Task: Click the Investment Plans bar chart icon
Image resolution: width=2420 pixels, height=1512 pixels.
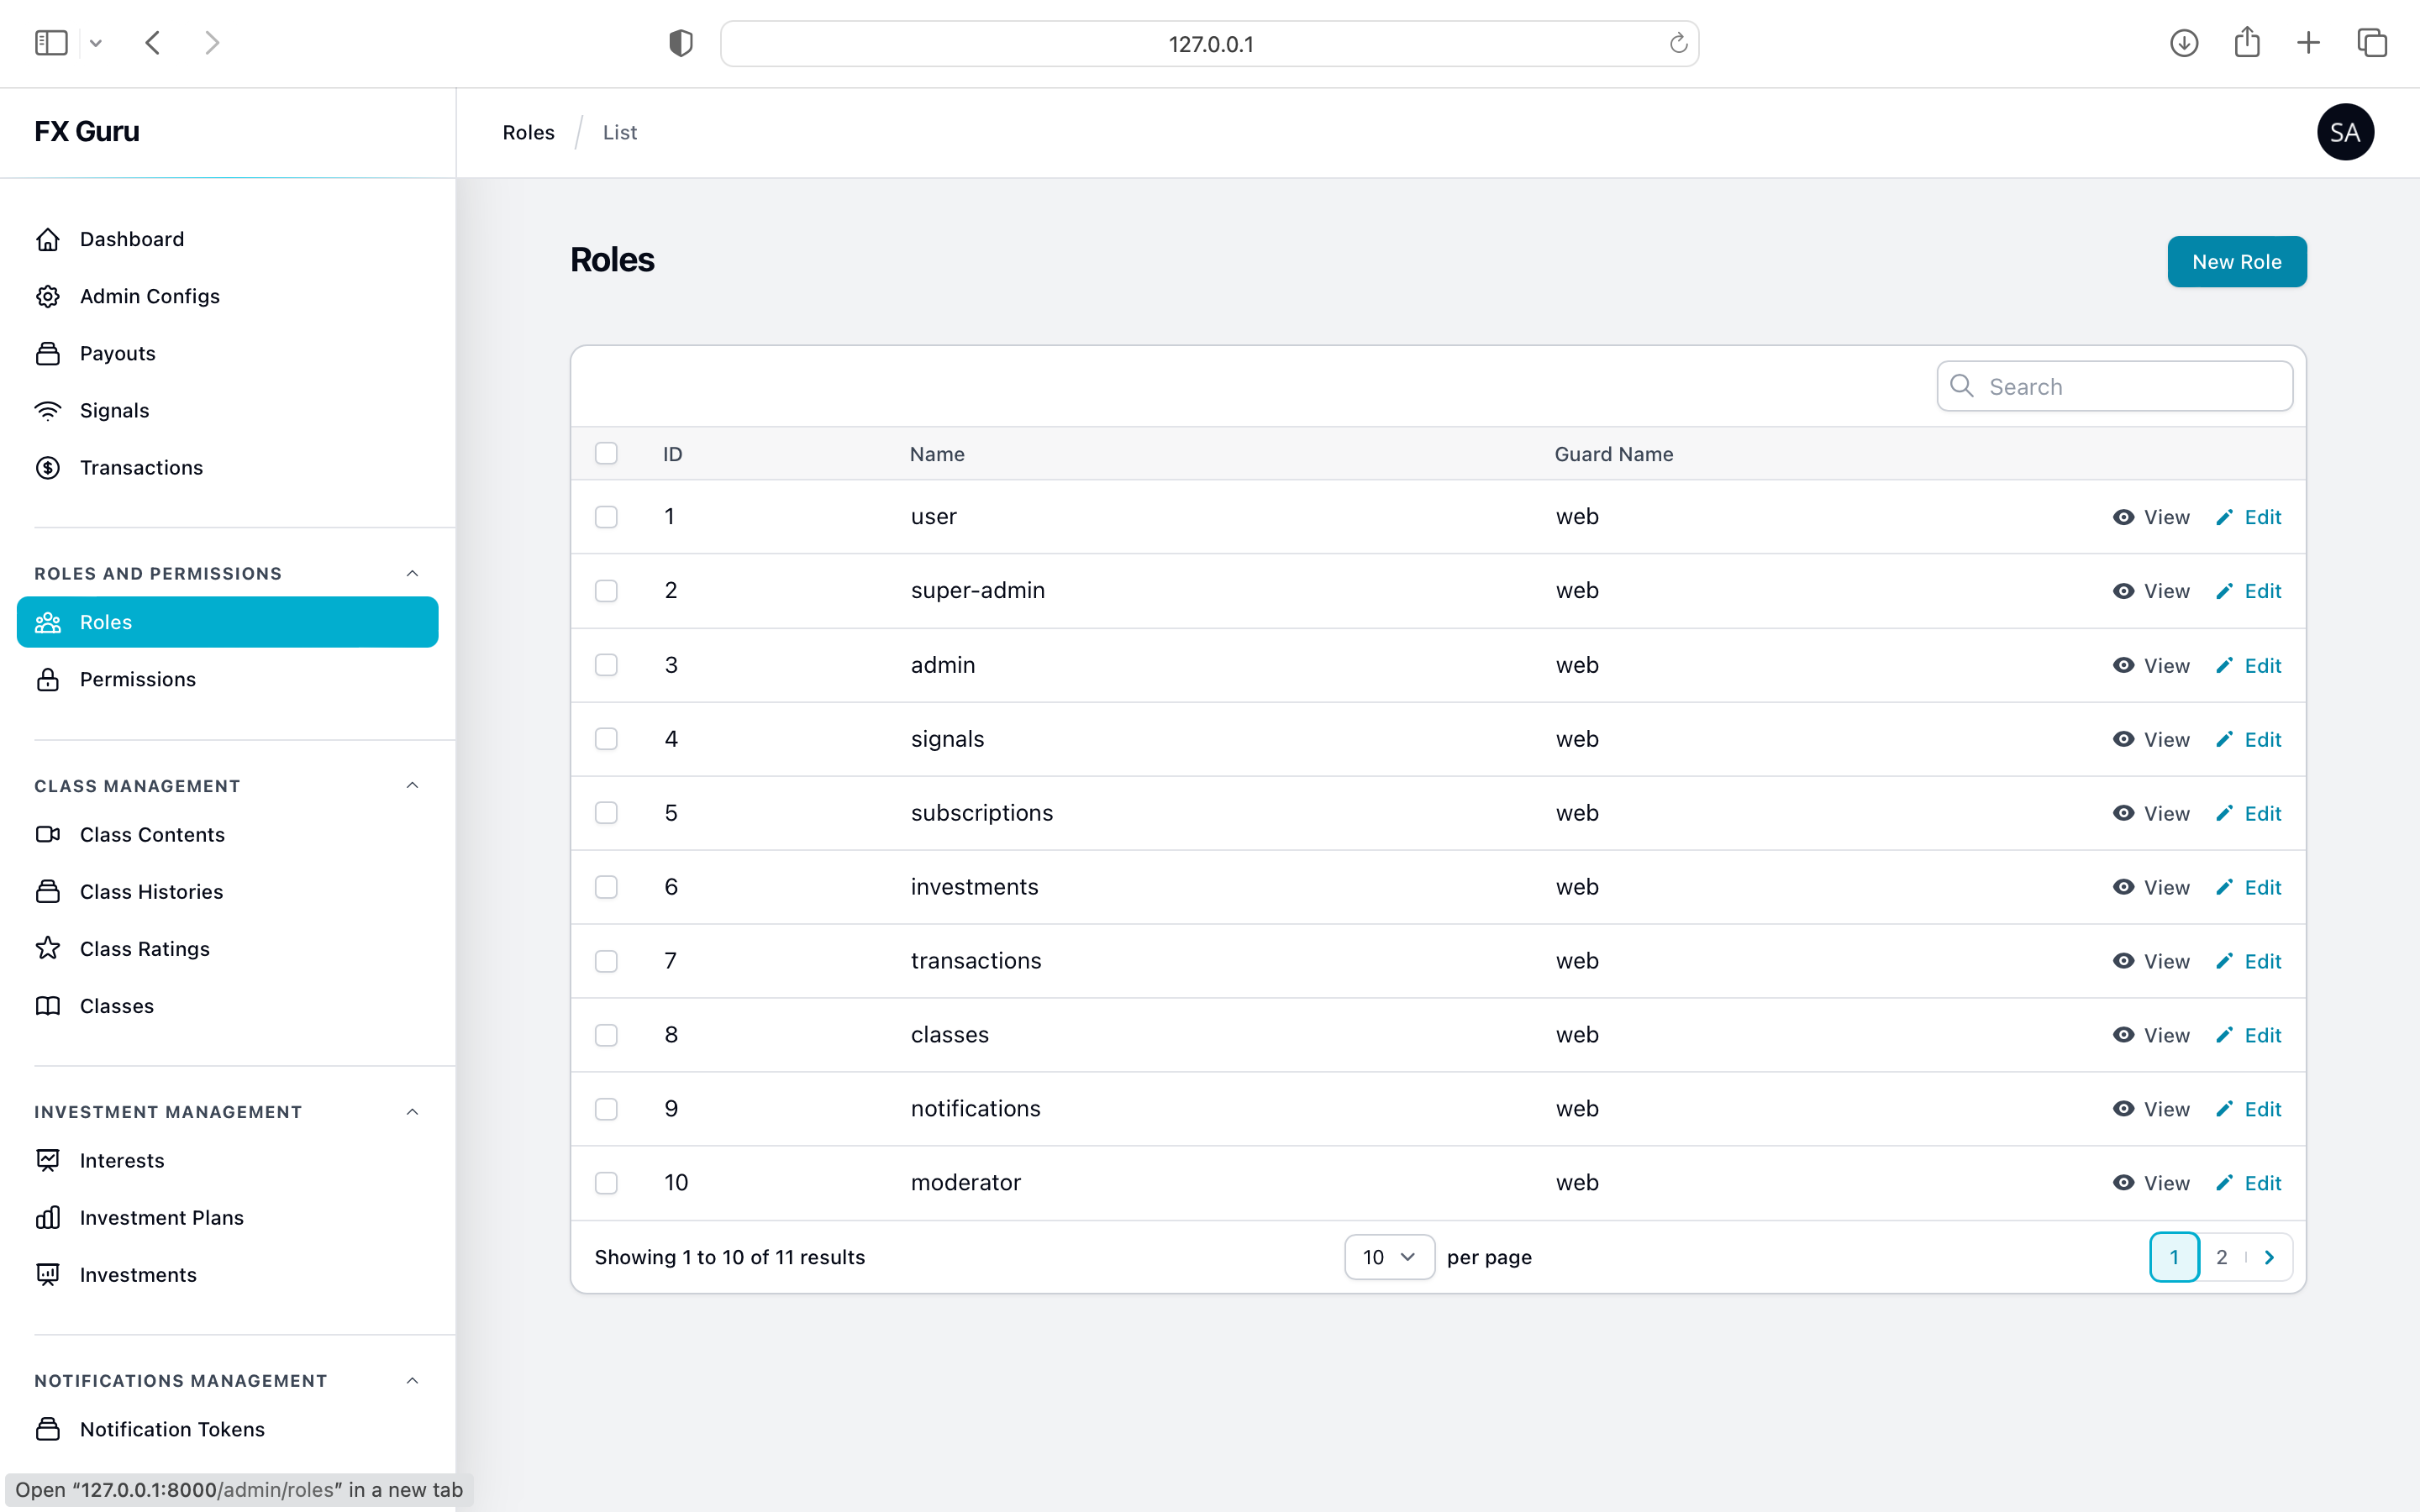Action: (48, 1218)
